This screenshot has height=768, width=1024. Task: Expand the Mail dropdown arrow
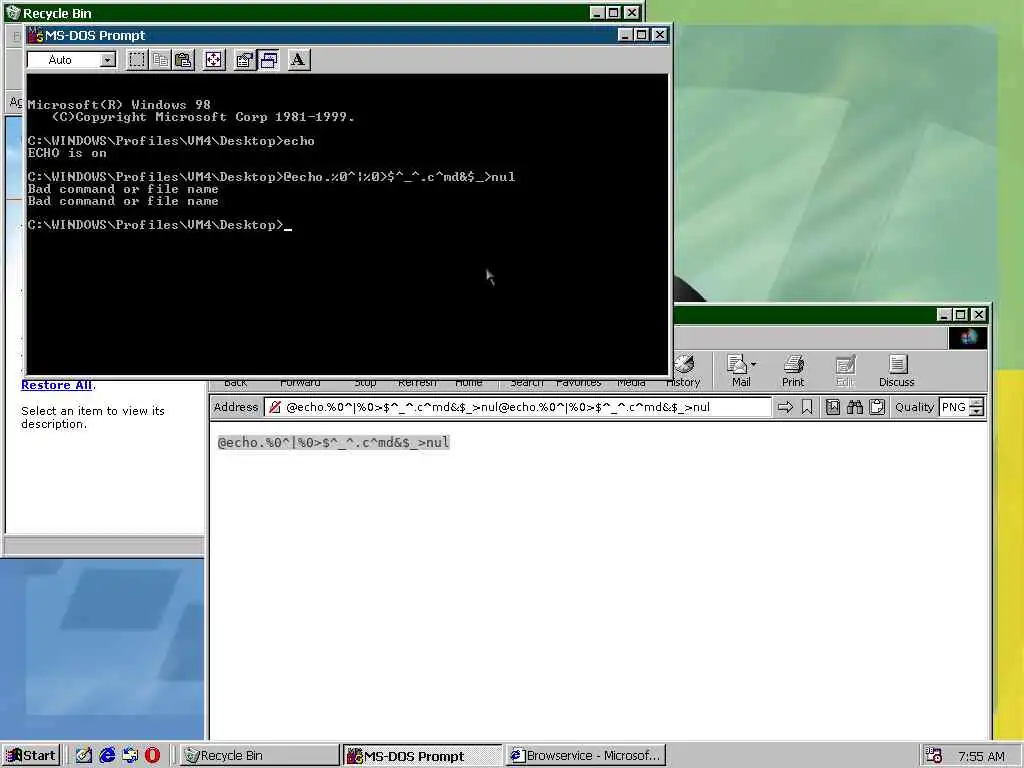(754, 364)
